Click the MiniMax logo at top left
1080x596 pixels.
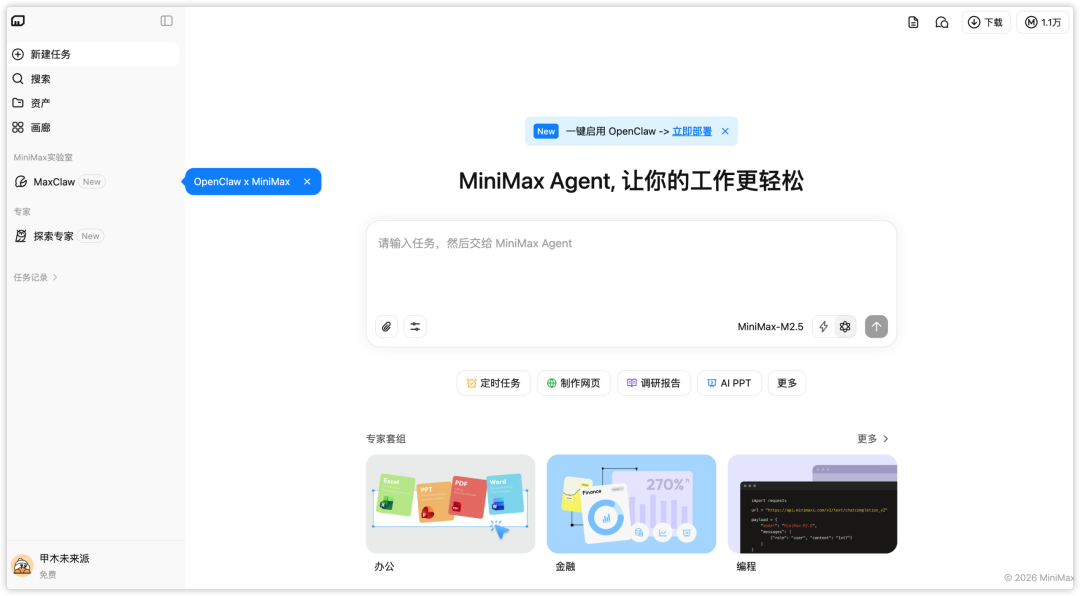pyautogui.click(x=18, y=20)
